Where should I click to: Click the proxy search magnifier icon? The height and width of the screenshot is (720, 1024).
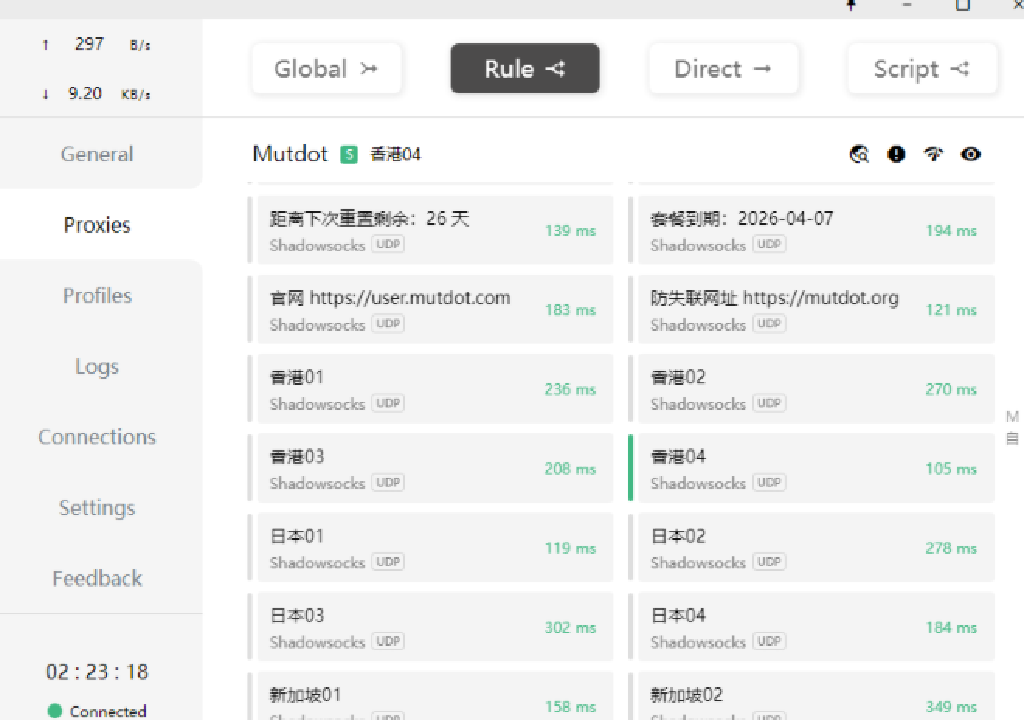(x=859, y=154)
